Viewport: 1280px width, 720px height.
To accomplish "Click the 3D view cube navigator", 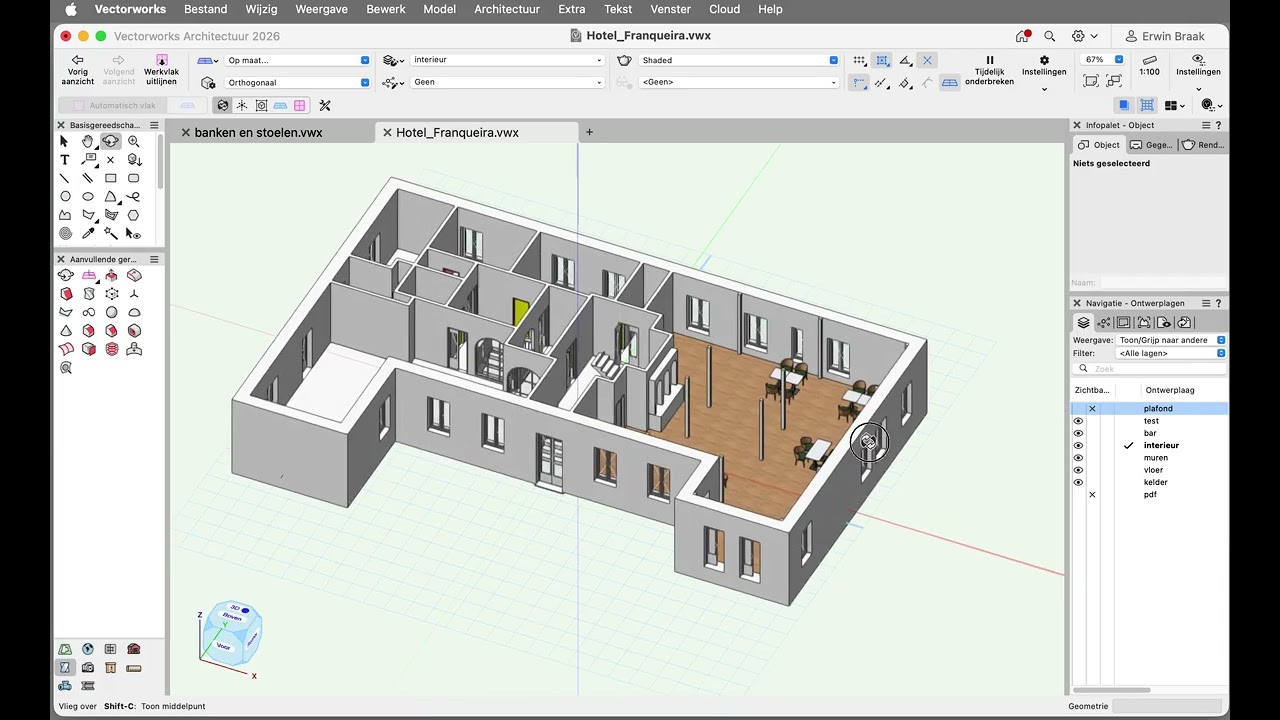I will click(x=231, y=631).
